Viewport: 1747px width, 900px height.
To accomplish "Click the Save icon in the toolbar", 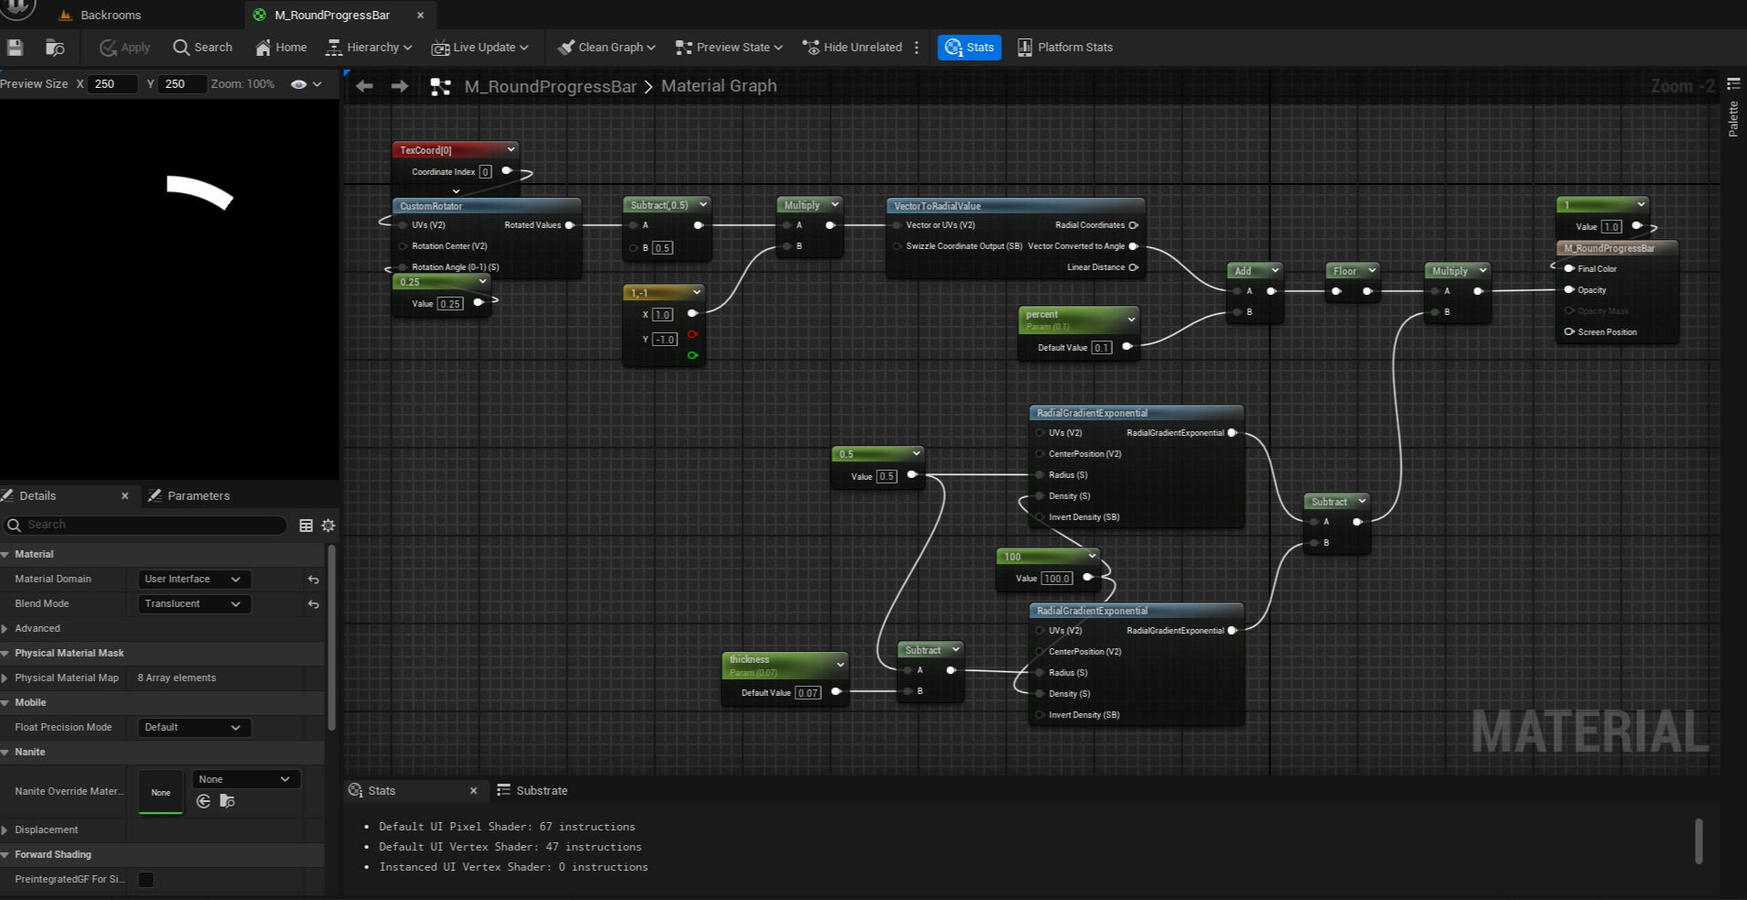I will pos(15,47).
